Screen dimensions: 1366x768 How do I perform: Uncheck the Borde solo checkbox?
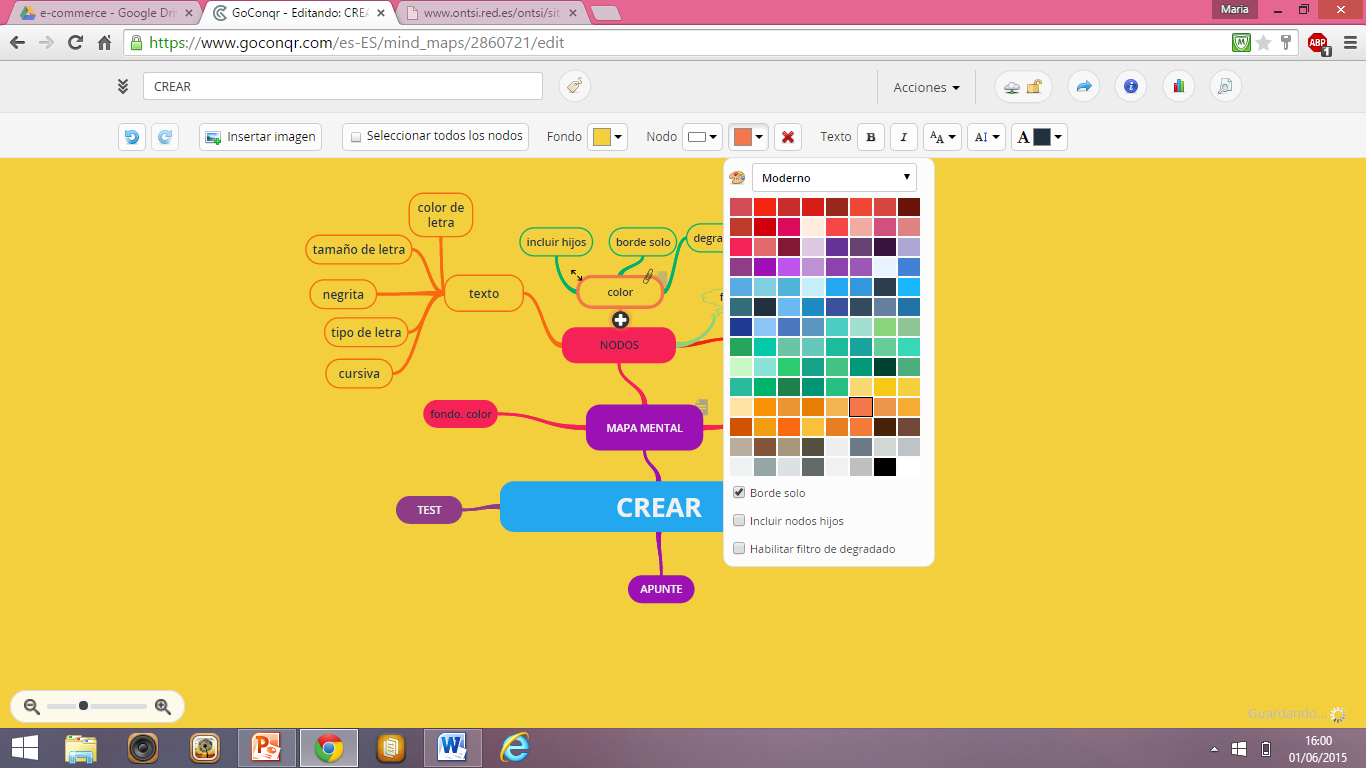point(740,493)
